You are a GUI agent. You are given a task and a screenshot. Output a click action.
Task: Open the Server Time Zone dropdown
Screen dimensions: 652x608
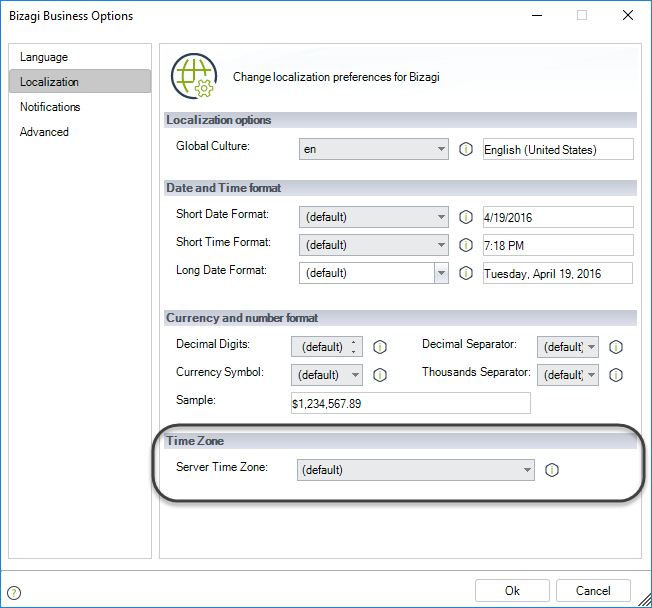[416, 470]
